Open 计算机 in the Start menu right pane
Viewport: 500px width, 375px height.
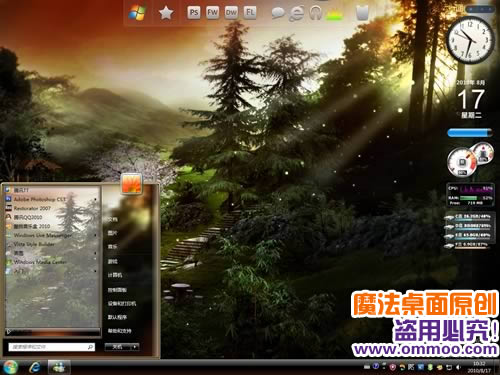coord(115,275)
